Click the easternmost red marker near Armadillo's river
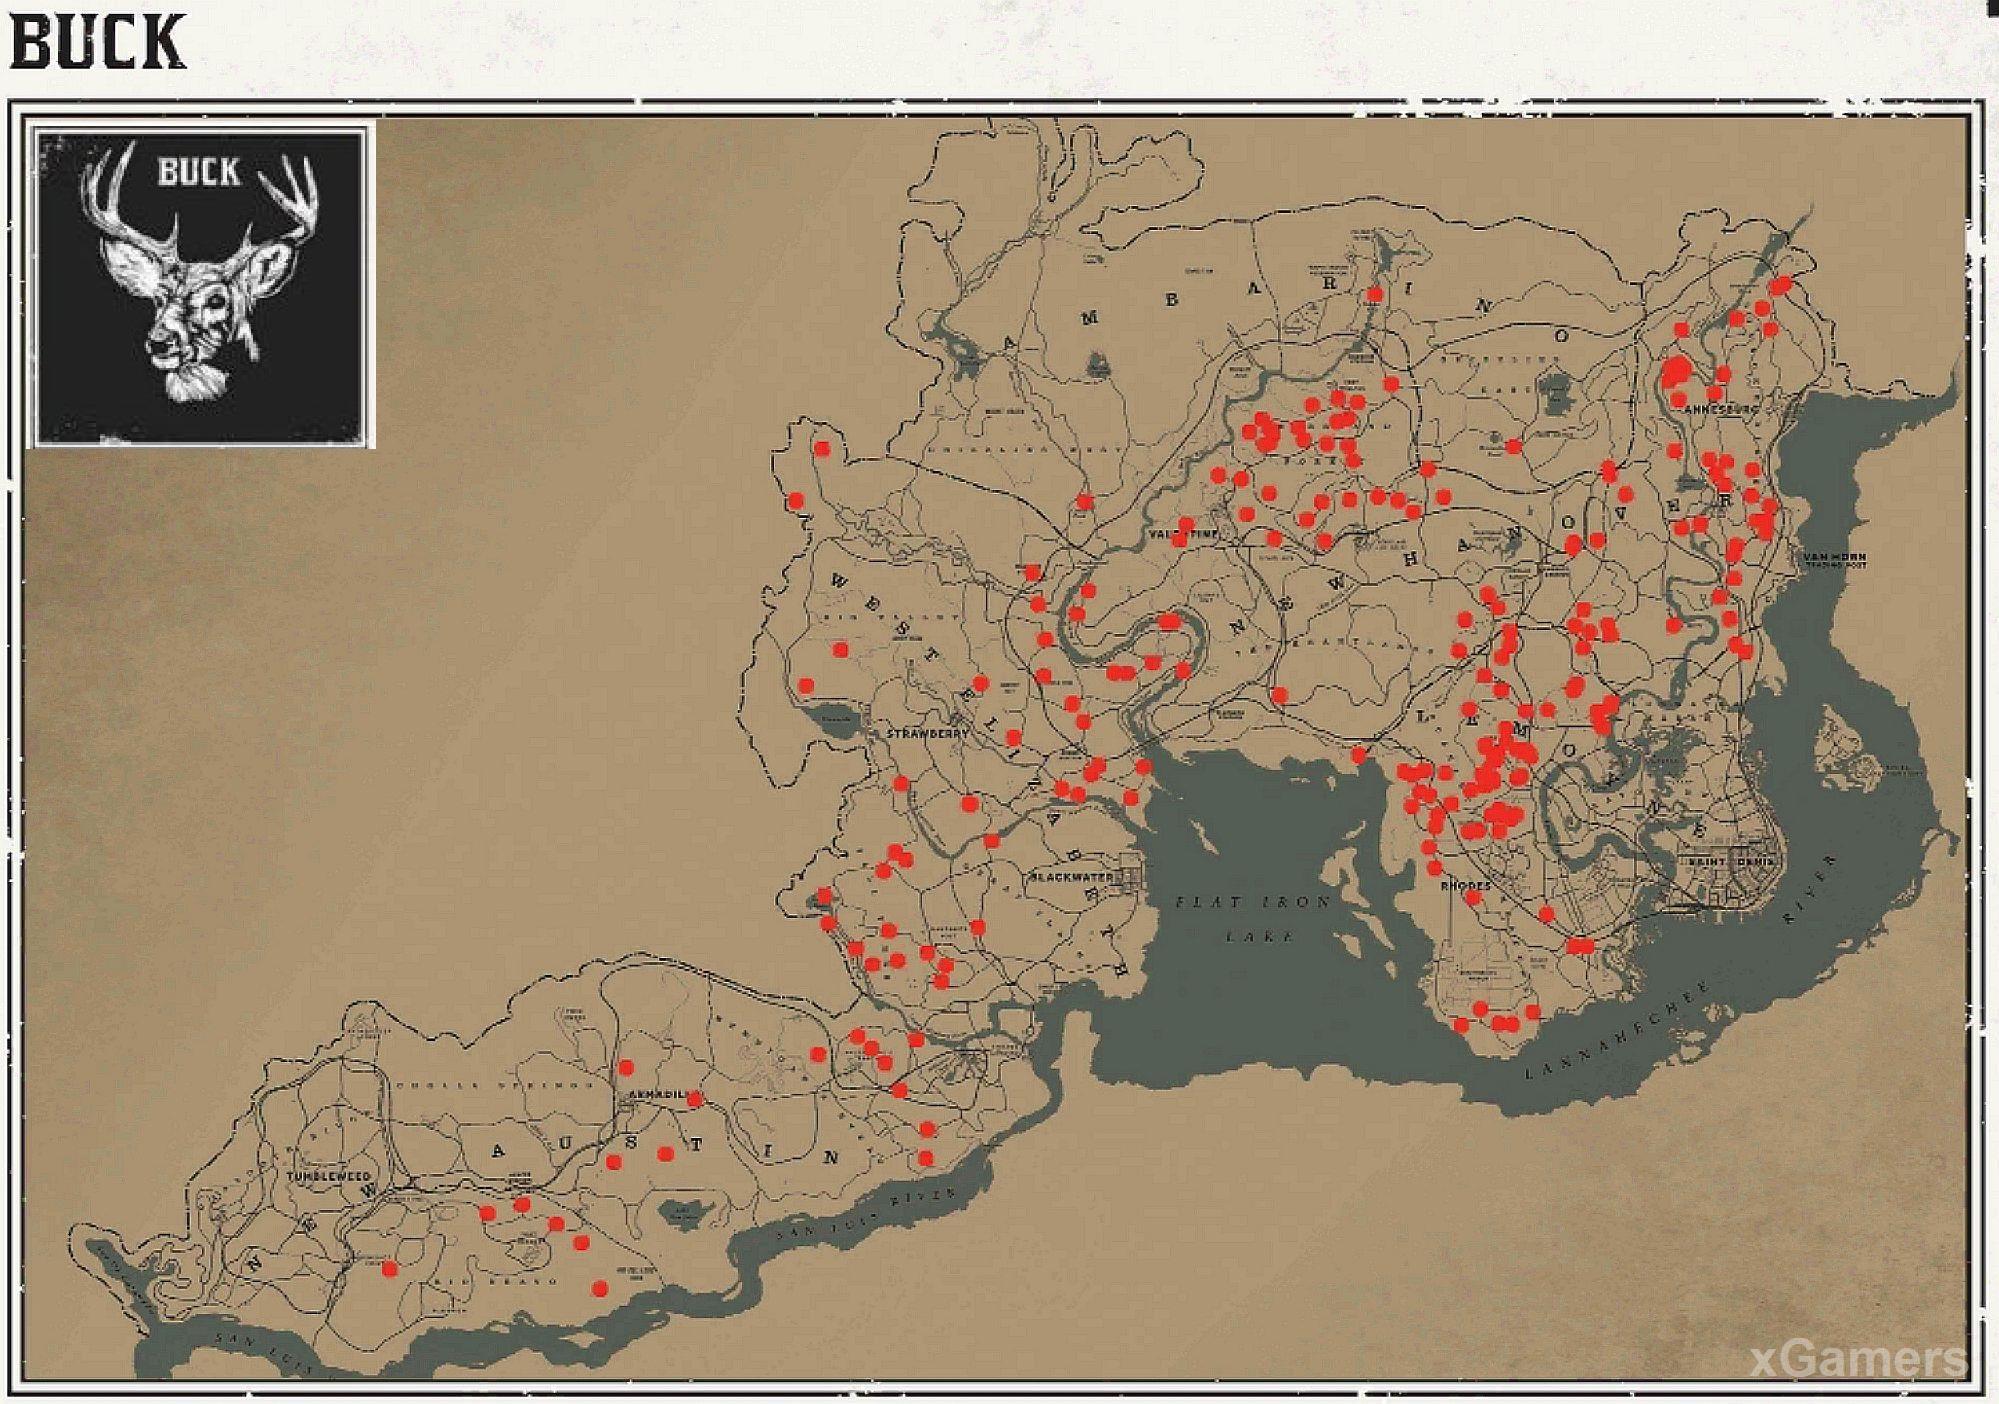 [x=926, y=1158]
